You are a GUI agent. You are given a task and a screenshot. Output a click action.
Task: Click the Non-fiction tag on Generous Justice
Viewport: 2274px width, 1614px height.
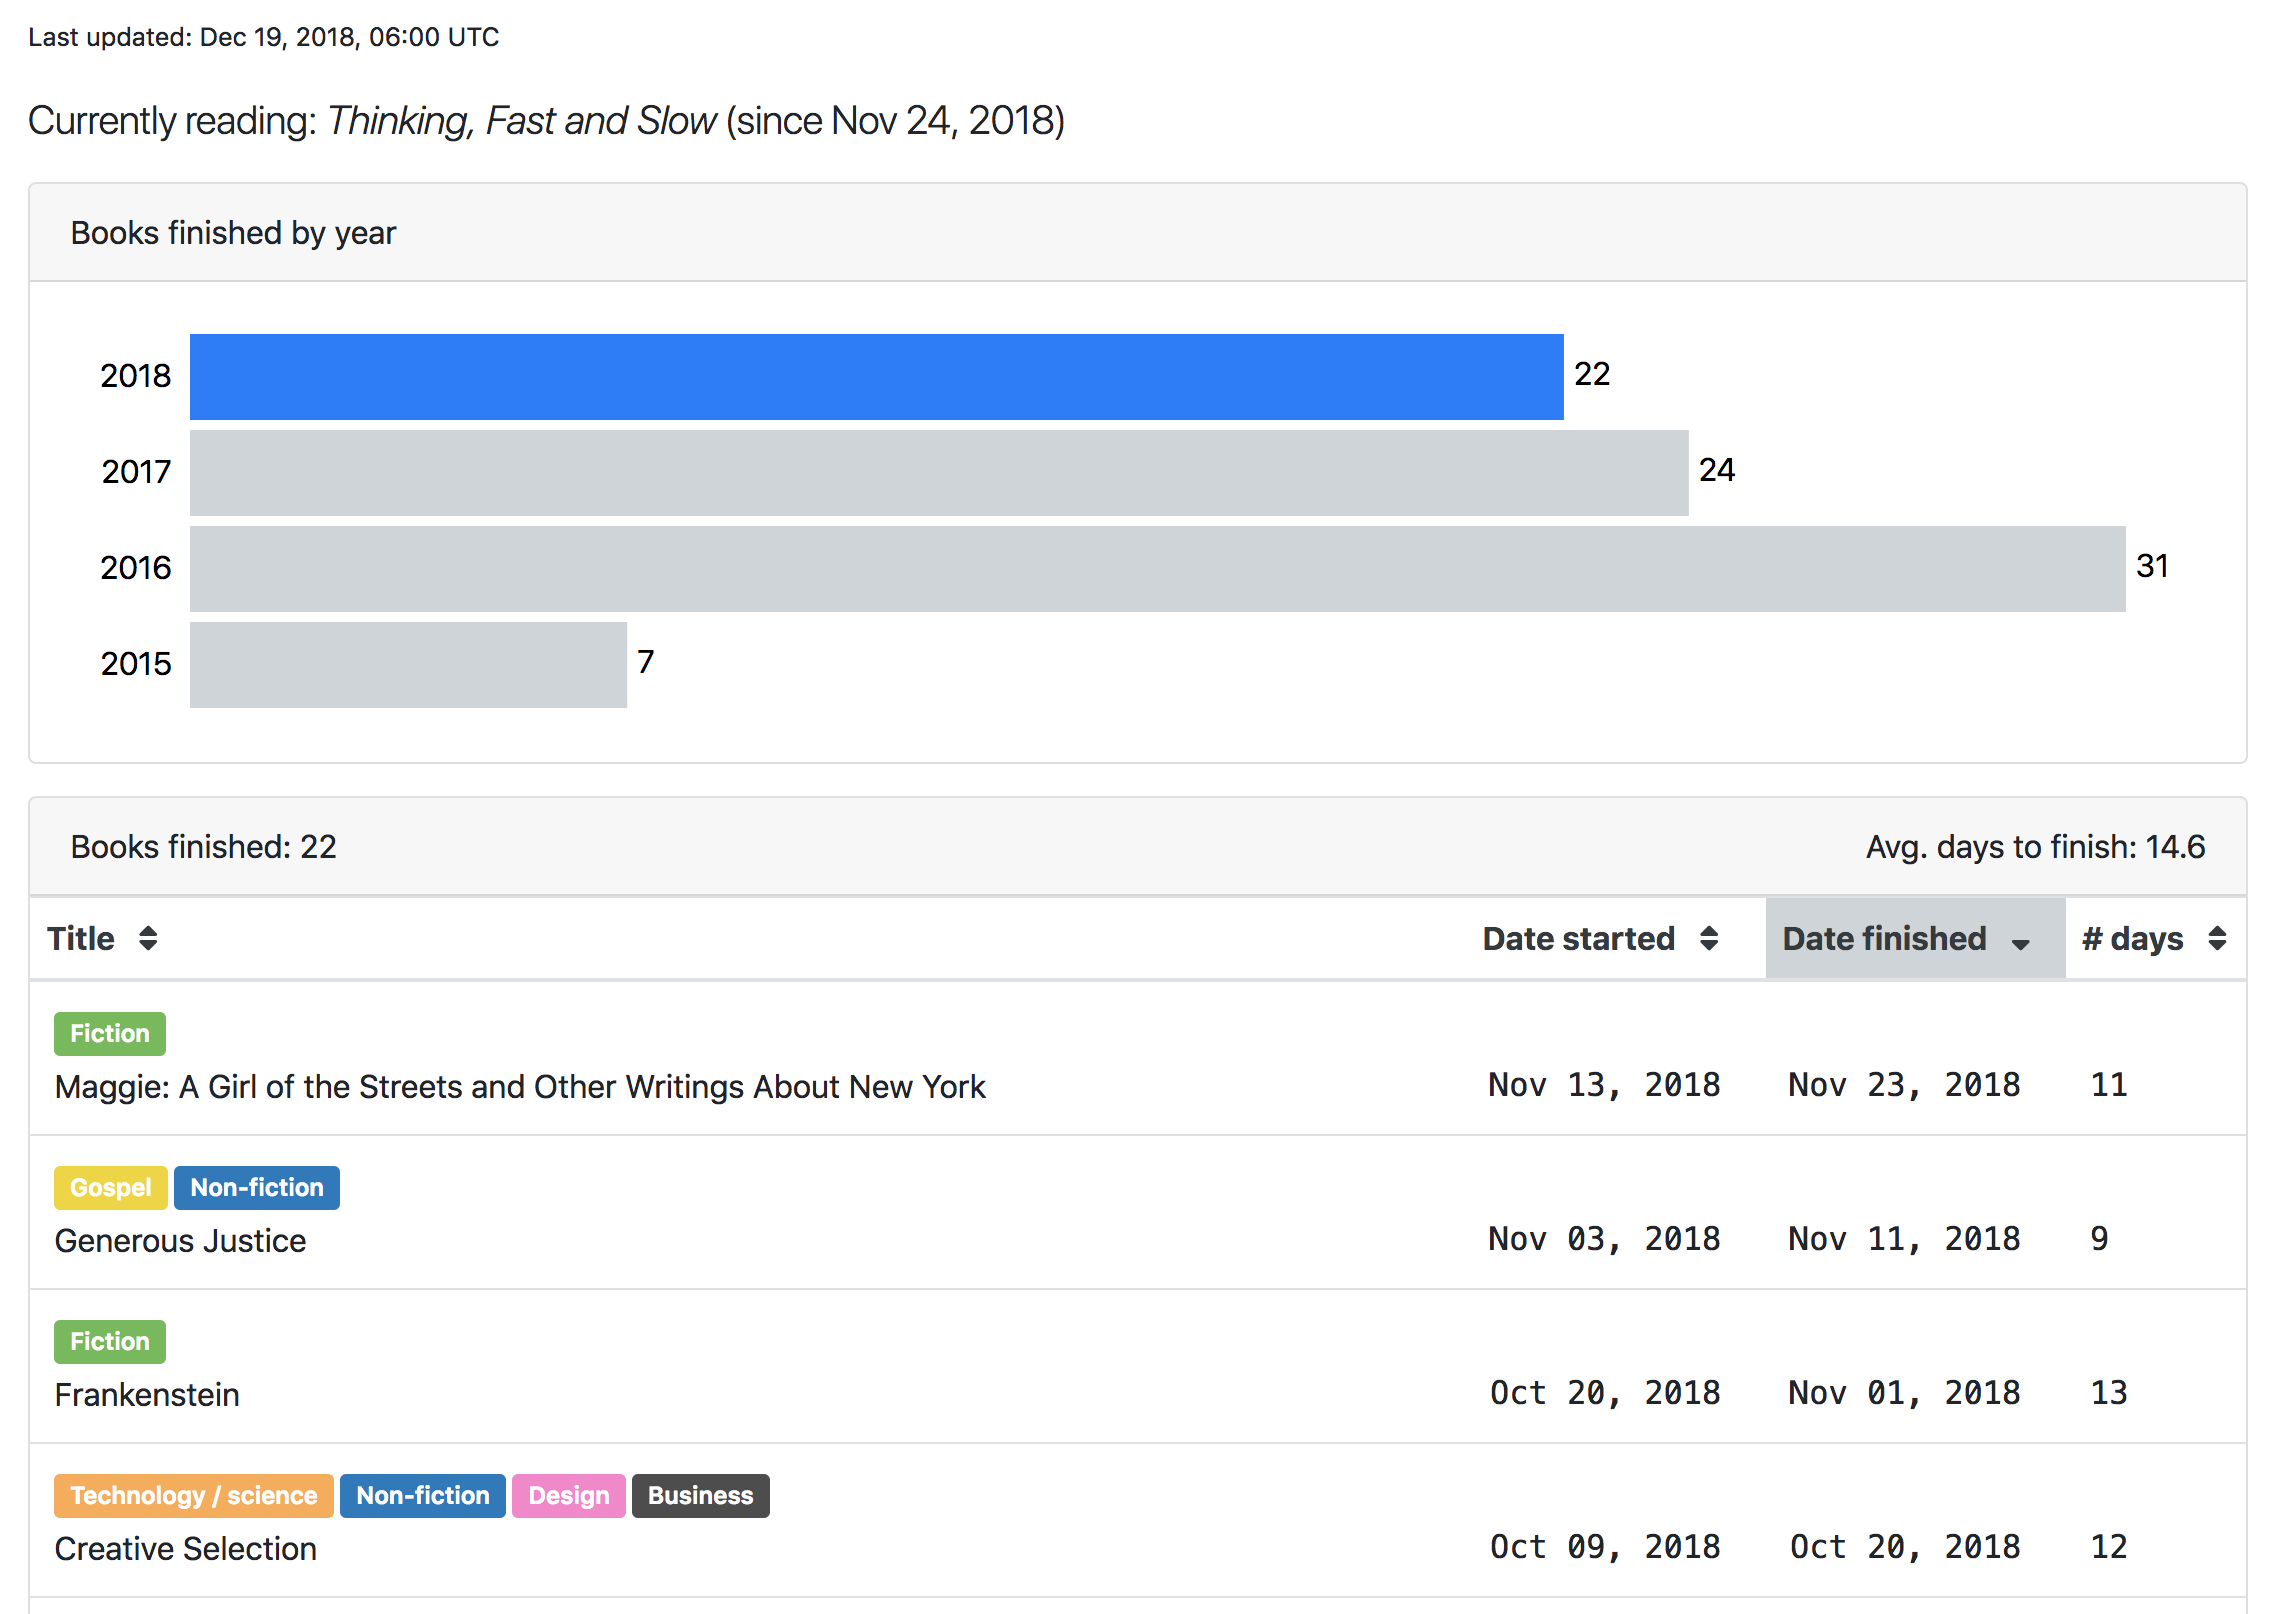[x=256, y=1187]
